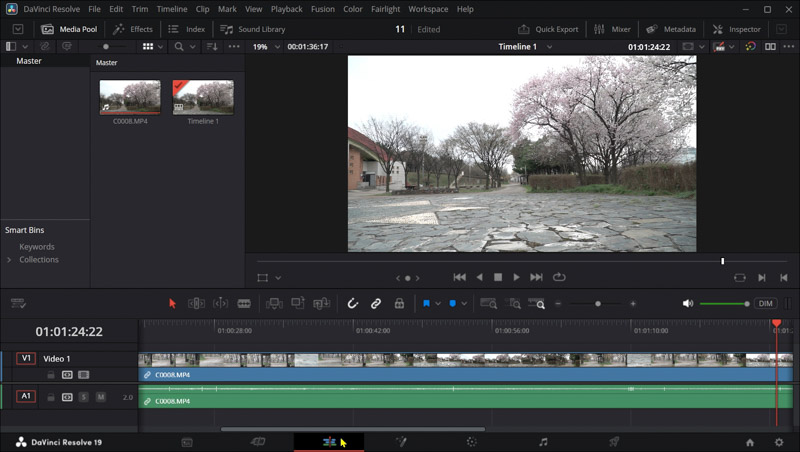The width and height of the screenshot is (800, 452).
Task: Activate Dynamic Trim Mode tool
Action: [x=220, y=304]
